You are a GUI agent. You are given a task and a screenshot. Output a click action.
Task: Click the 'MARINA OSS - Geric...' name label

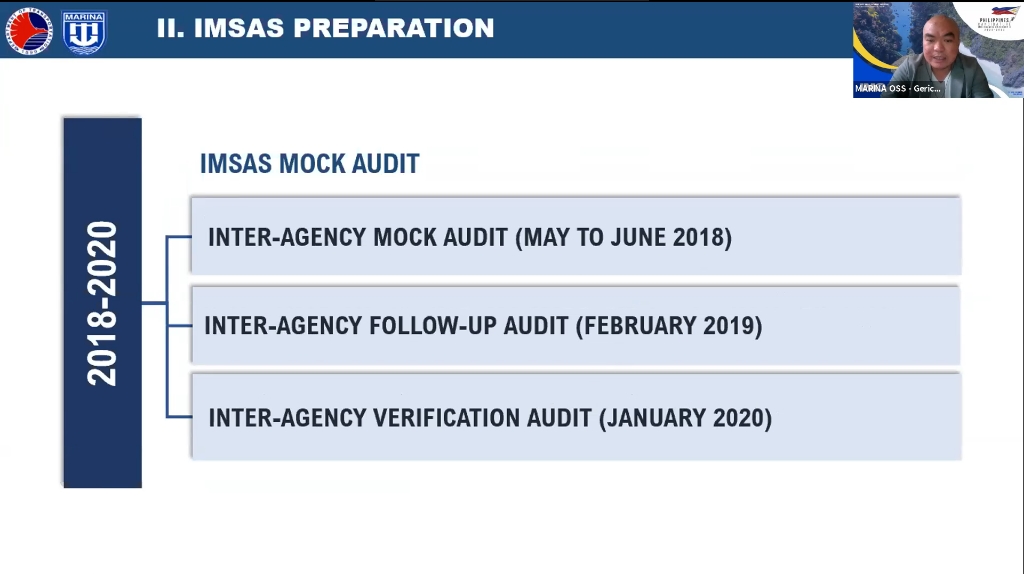point(898,88)
